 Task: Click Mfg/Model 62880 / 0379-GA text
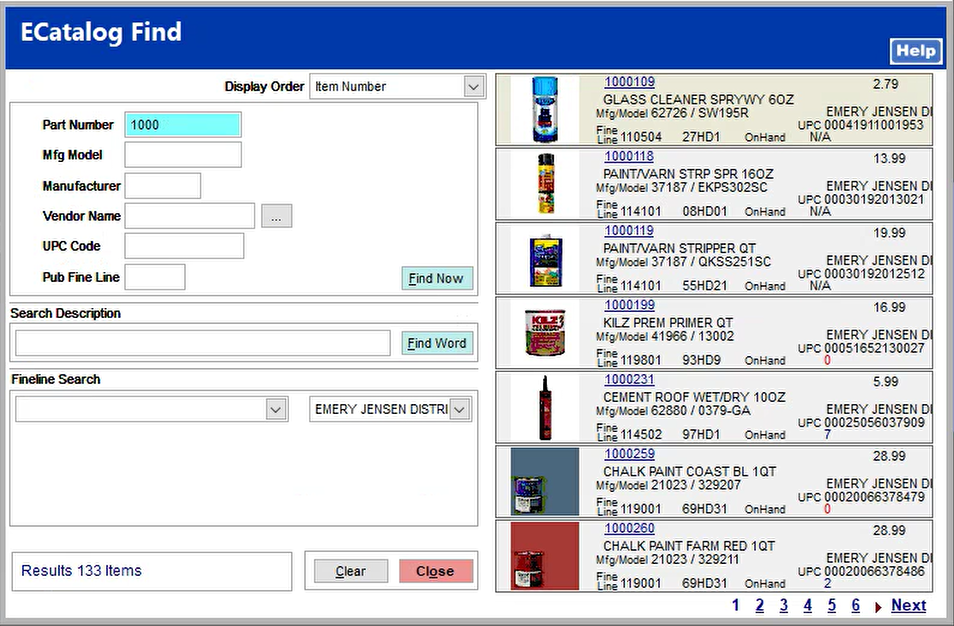pos(673,411)
